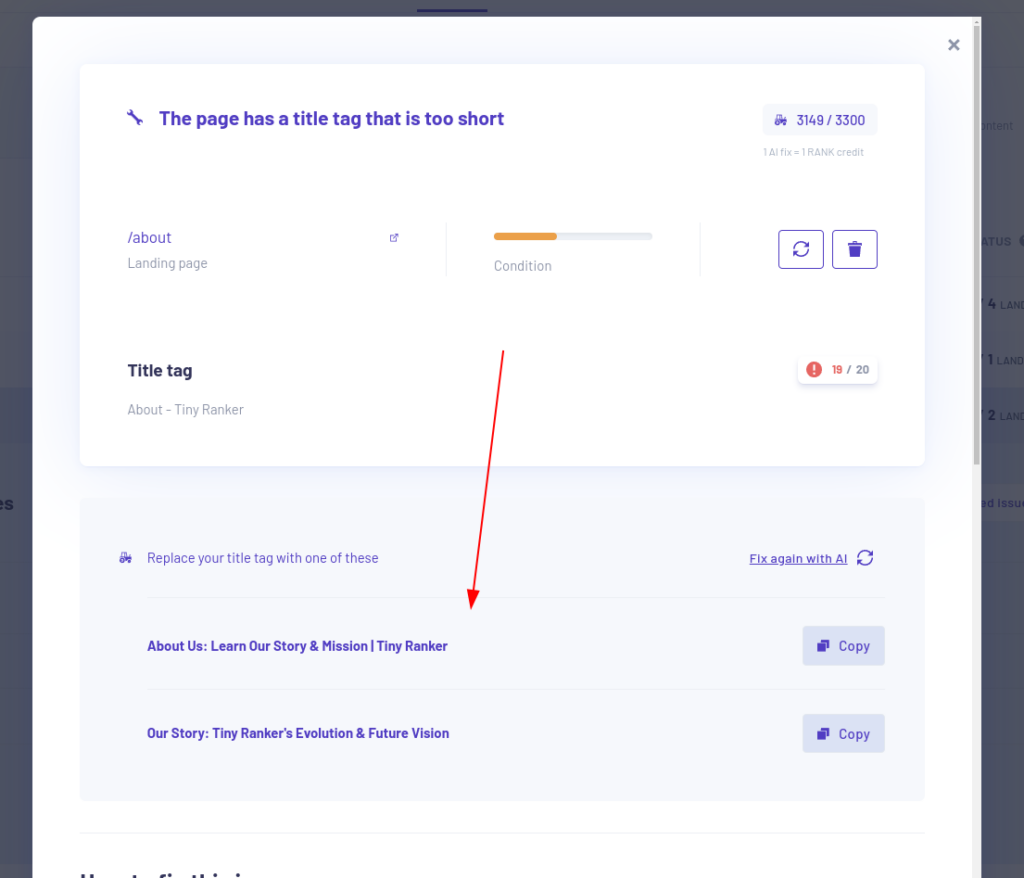Click the red warning icon by character count

coord(814,370)
